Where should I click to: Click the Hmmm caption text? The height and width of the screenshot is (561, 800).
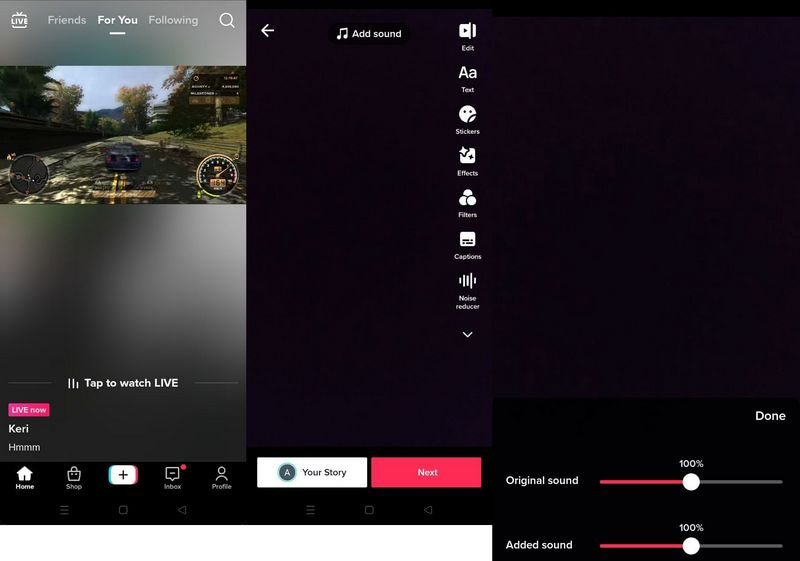24,447
